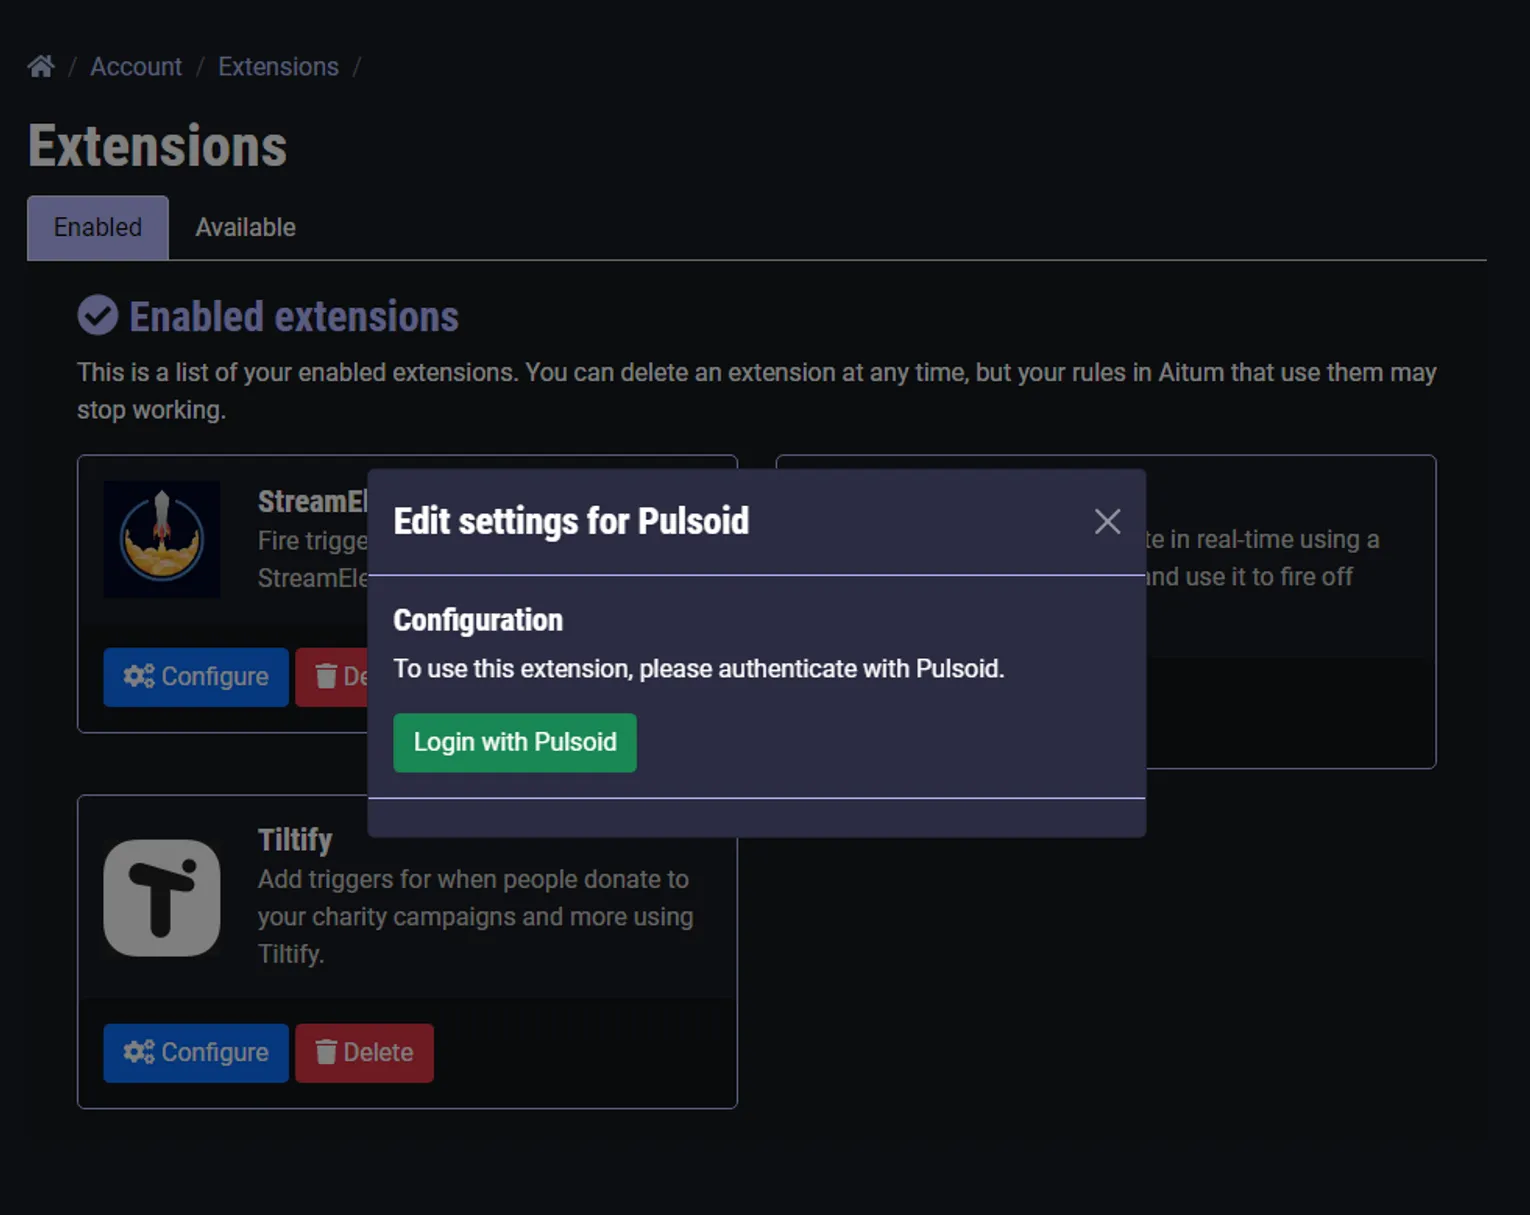Viewport: 1530px width, 1215px height.
Task: Delete the StreamElements extension
Action: pyautogui.click(x=332, y=676)
